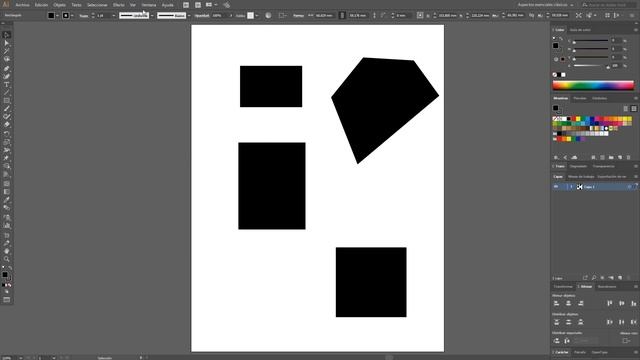
Task: Select the Blend tool
Action: click(x=7, y=208)
